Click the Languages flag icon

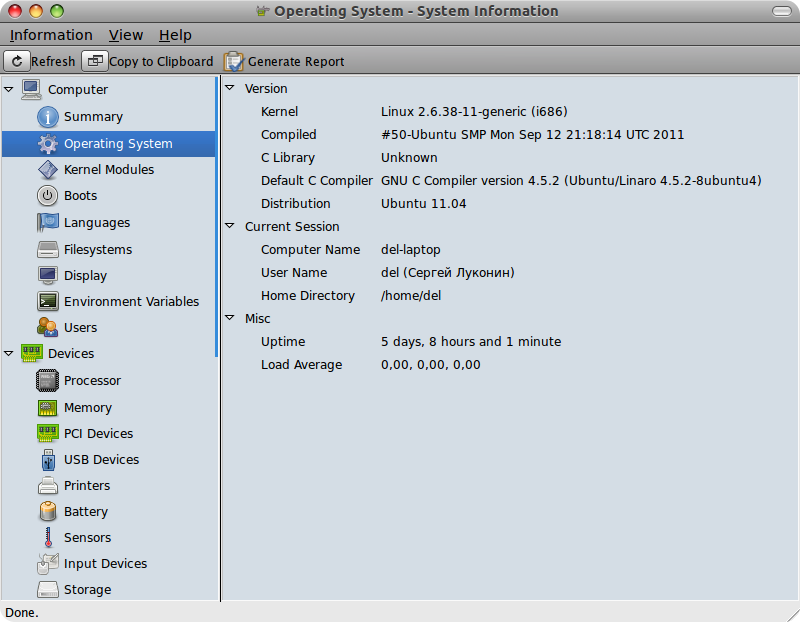point(47,222)
